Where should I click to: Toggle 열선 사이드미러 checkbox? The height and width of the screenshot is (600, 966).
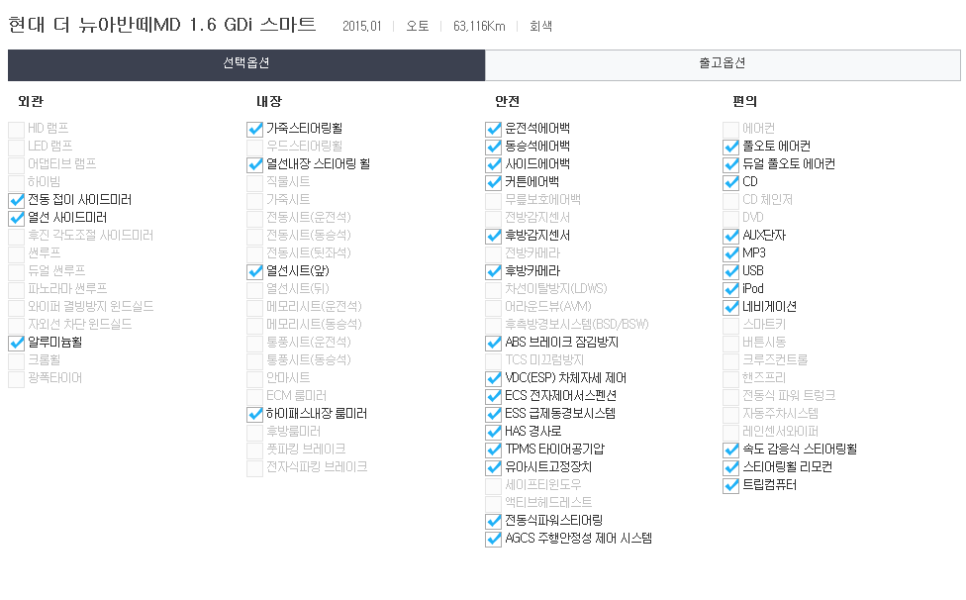(x=16, y=219)
